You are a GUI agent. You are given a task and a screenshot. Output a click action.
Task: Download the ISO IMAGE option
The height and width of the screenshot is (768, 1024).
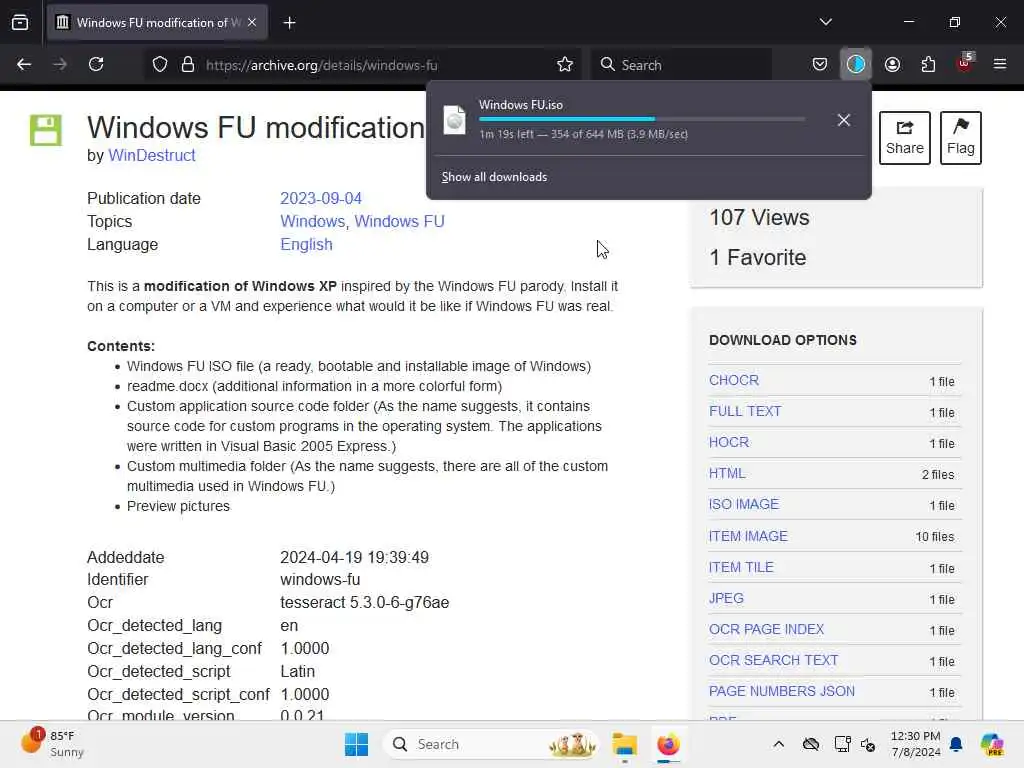(x=744, y=504)
